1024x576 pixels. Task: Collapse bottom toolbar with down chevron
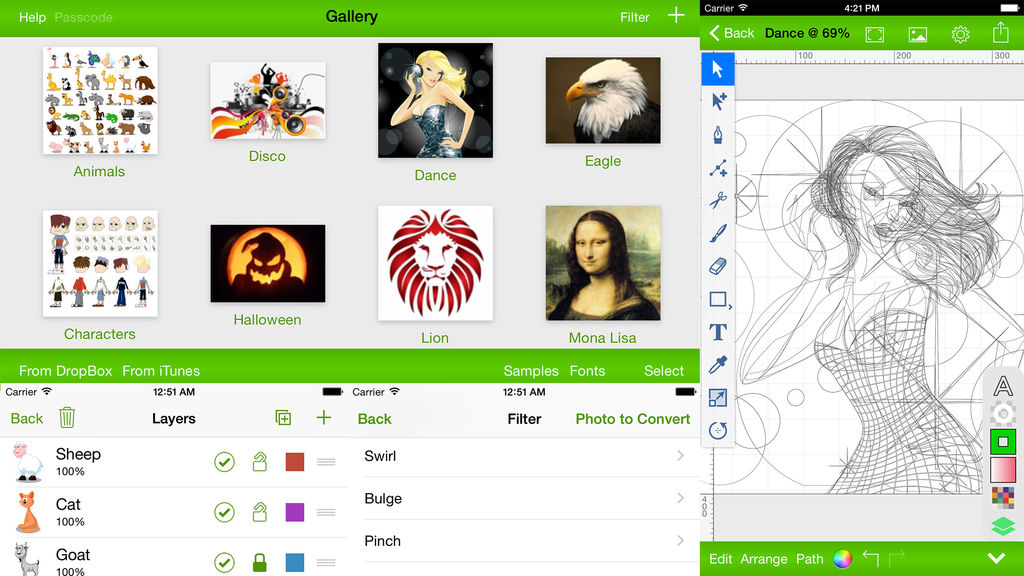997,558
